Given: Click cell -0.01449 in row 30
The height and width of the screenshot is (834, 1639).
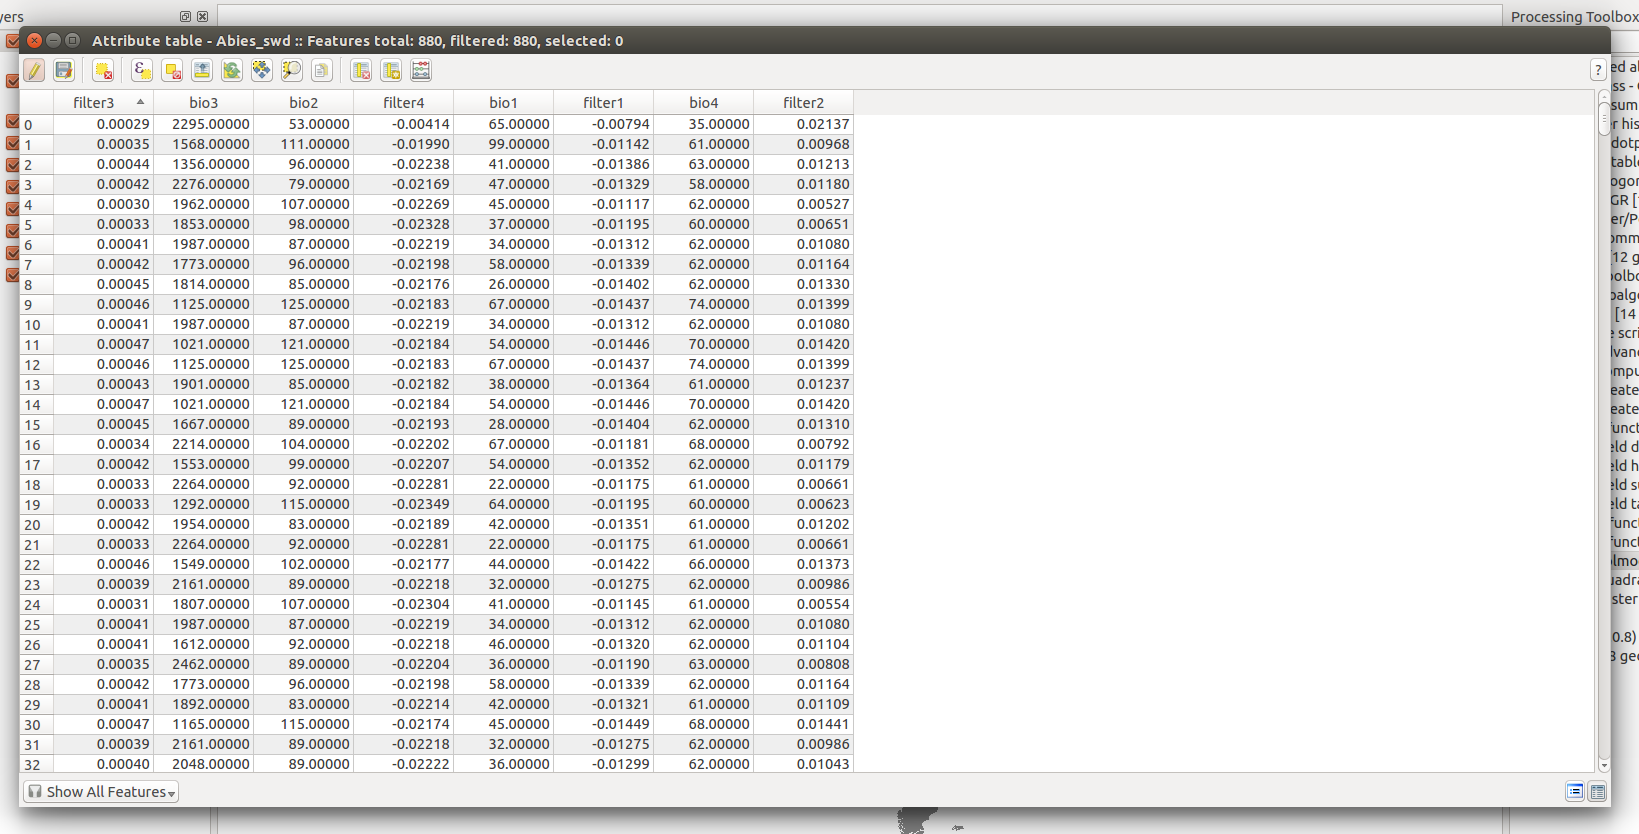Looking at the screenshot, I should point(603,724).
